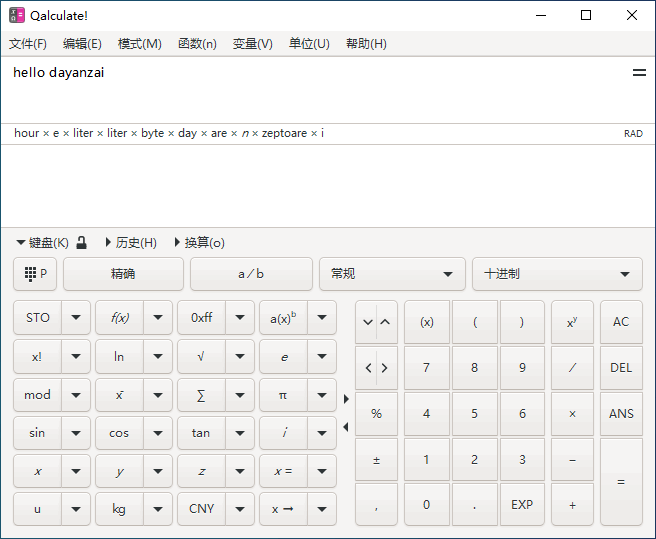Insert the π constant
The width and height of the screenshot is (656, 539).
tap(283, 395)
